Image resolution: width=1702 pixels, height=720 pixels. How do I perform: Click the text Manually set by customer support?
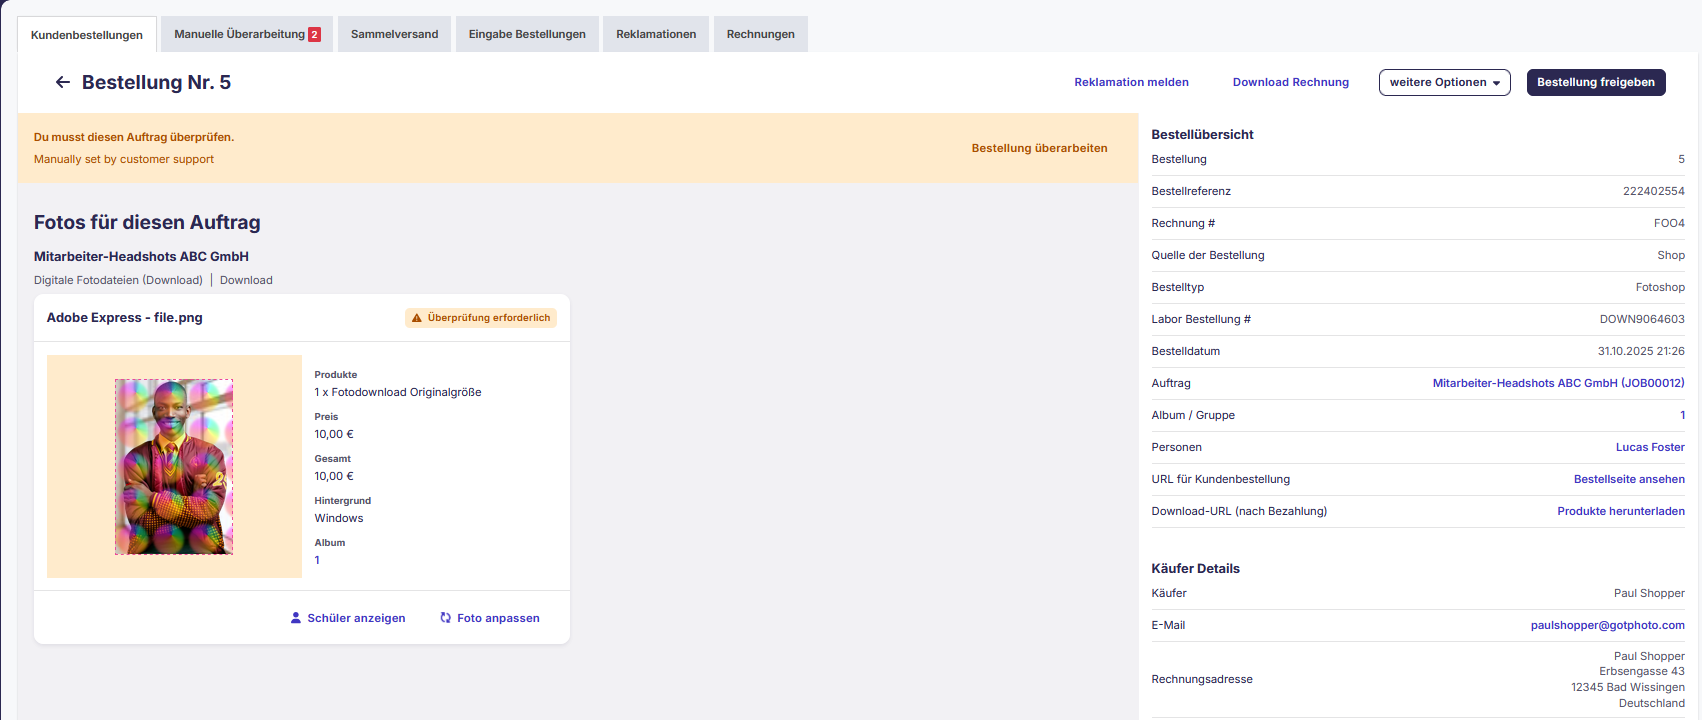(124, 159)
